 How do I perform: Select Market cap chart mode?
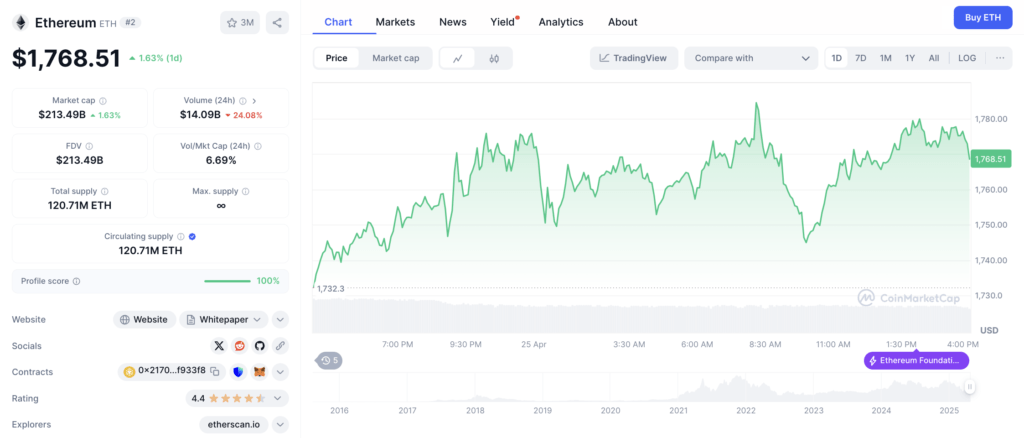(x=396, y=58)
